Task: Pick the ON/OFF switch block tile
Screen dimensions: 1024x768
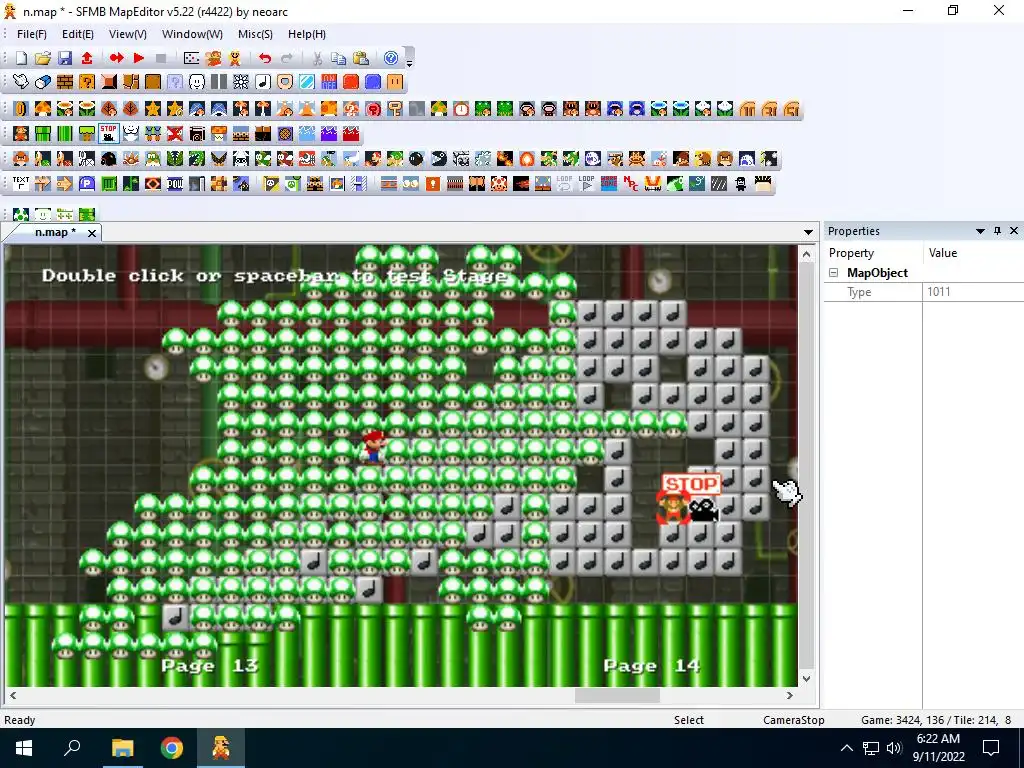Action: (x=328, y=82)
